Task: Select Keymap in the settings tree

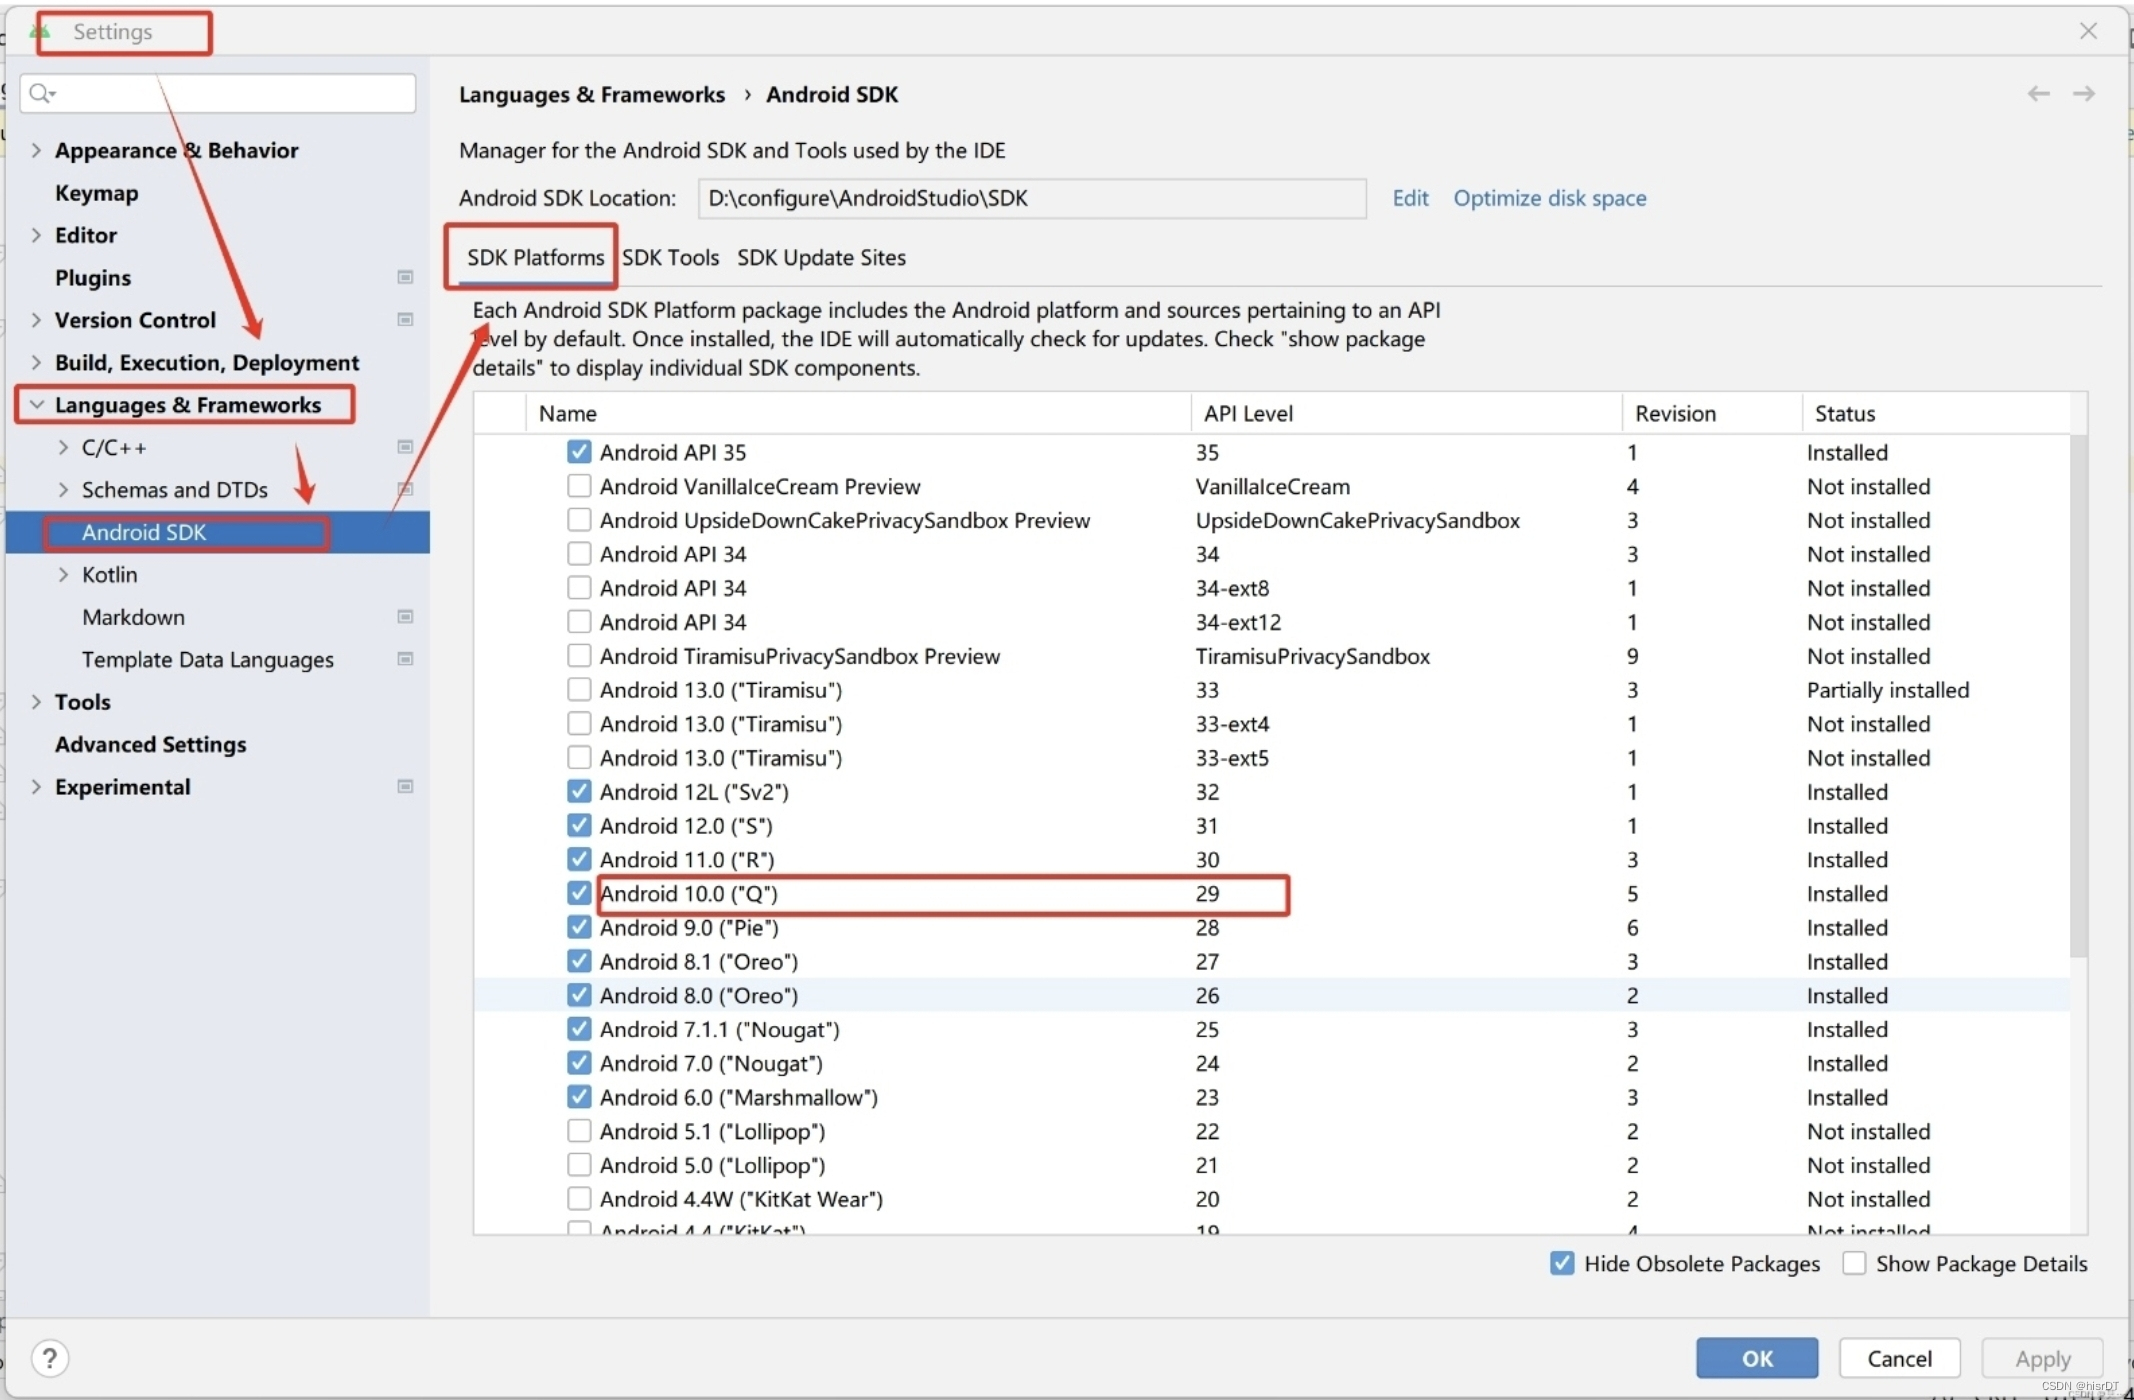Action: point(96,193)
